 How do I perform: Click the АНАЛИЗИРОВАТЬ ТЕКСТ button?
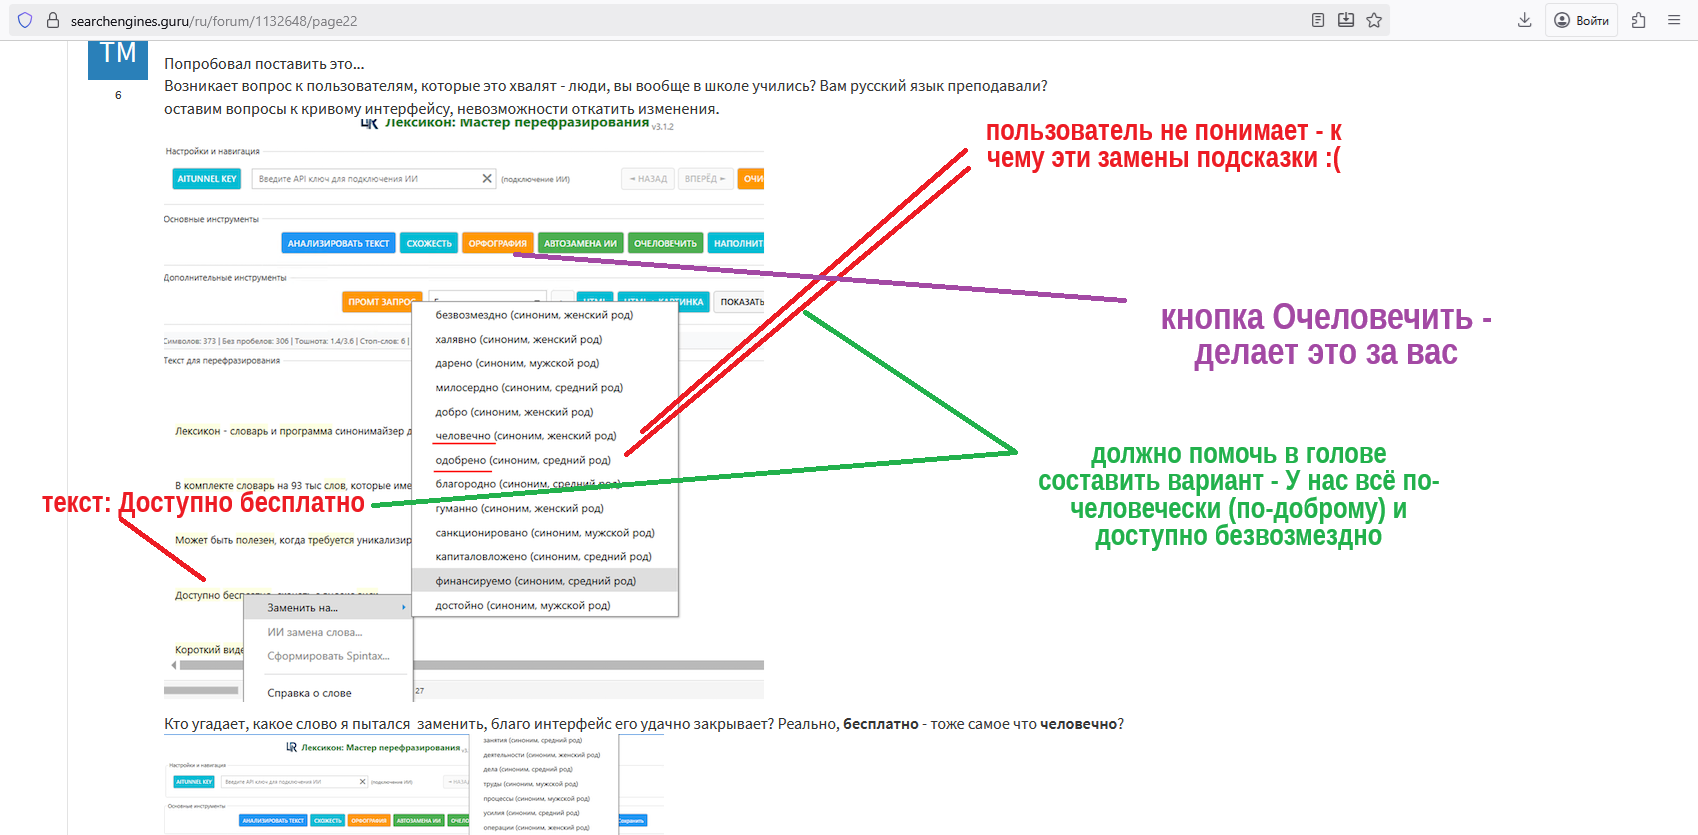338,243
